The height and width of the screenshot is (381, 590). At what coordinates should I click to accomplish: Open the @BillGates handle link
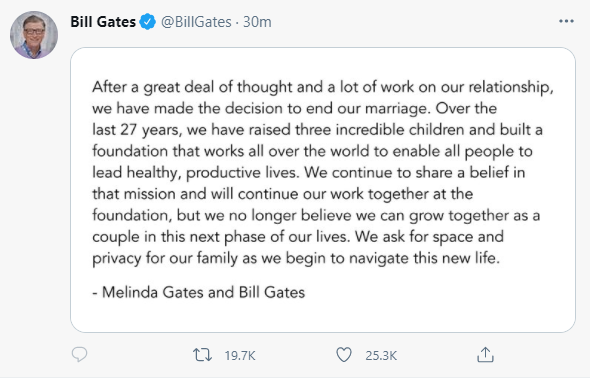tap(196, 22)
